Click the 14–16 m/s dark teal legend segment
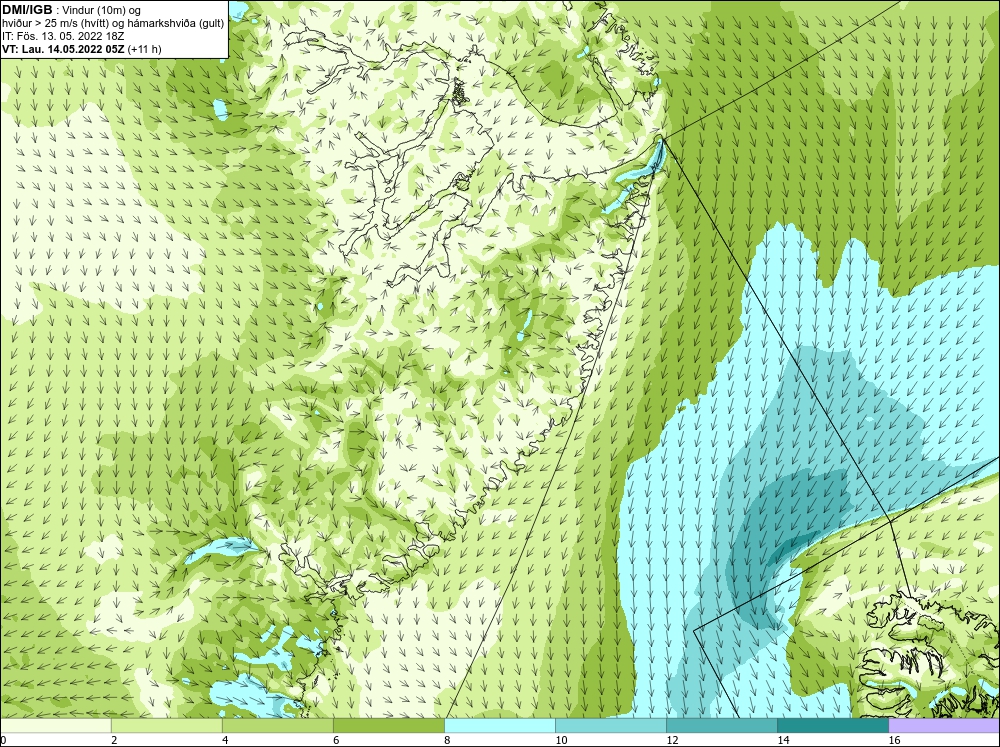This screenshot has height=747, width=1000. (832, 725)
